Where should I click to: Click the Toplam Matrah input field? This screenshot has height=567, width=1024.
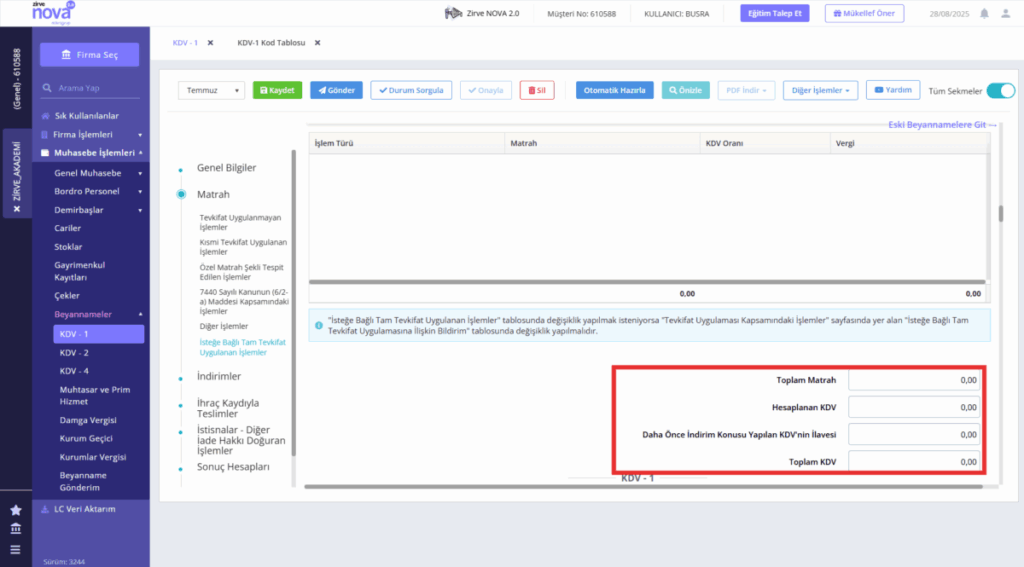tap(914, 380)
